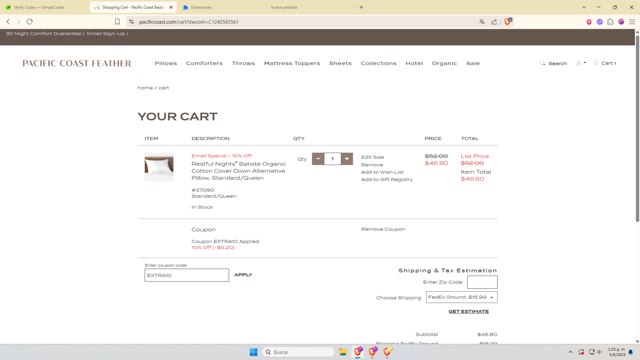
Task: Click the address bar URL
Action: coord(189,22)
